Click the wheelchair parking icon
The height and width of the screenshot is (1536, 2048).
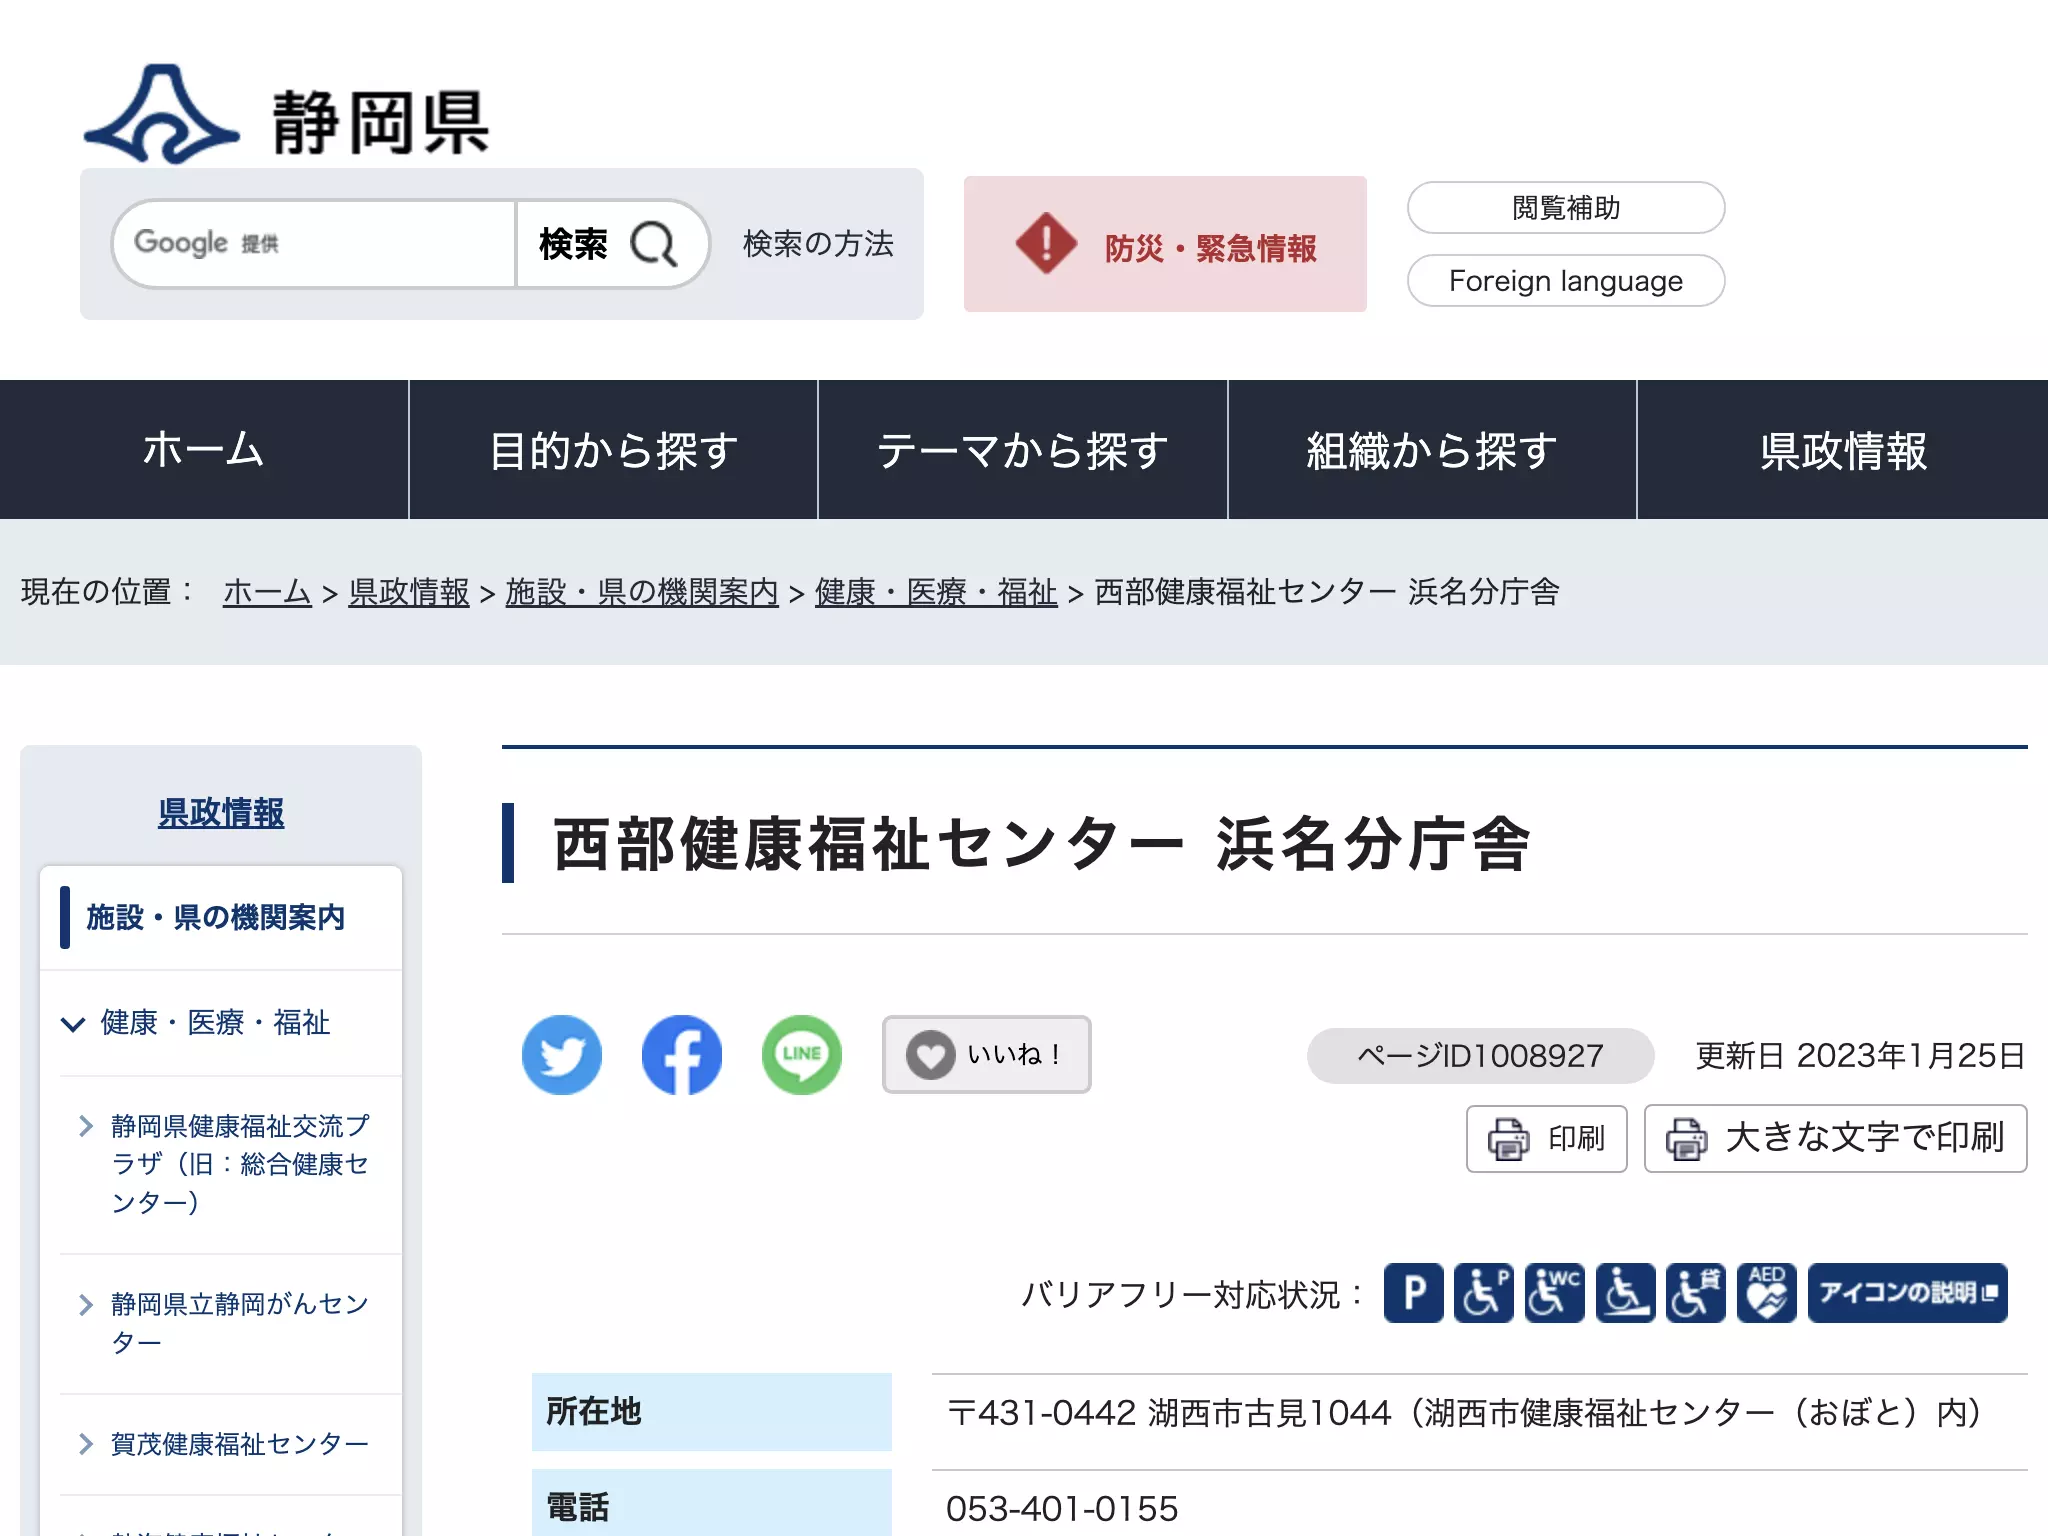point(1484,1293)
